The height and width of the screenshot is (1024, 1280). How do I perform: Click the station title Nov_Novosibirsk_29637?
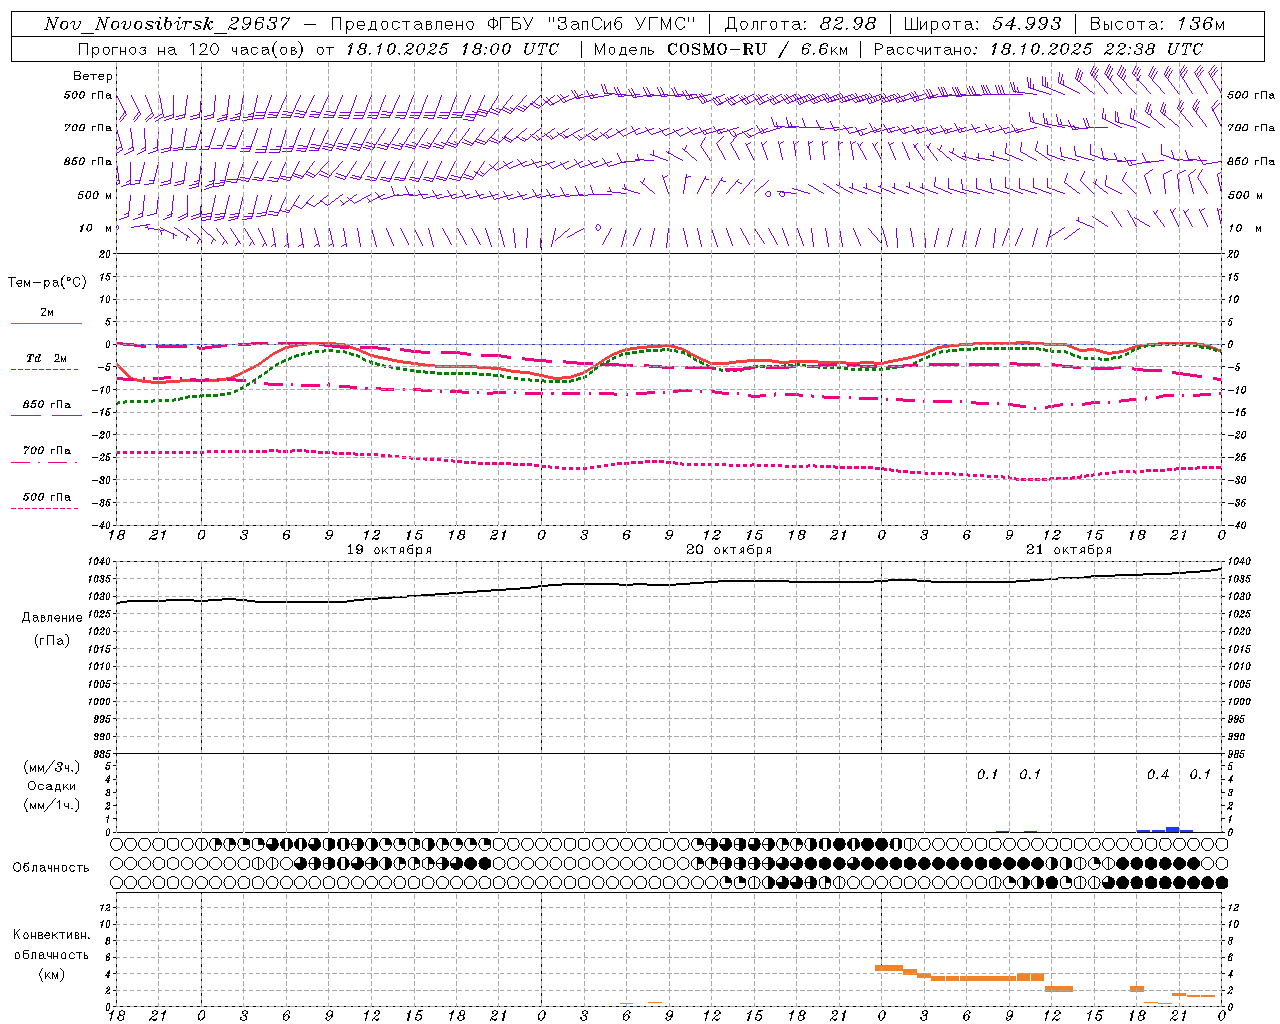[167, 24]
